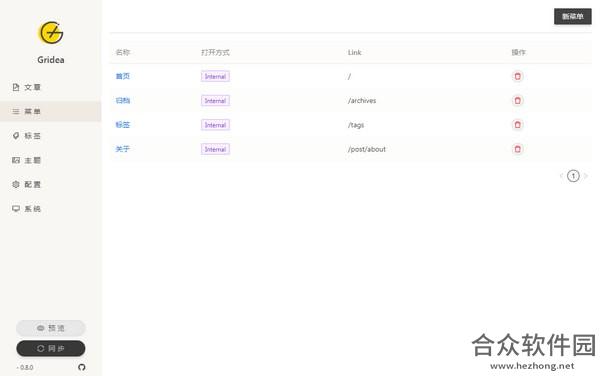
Task: Open the 归档 menu entry
Action: click(123, 101)
